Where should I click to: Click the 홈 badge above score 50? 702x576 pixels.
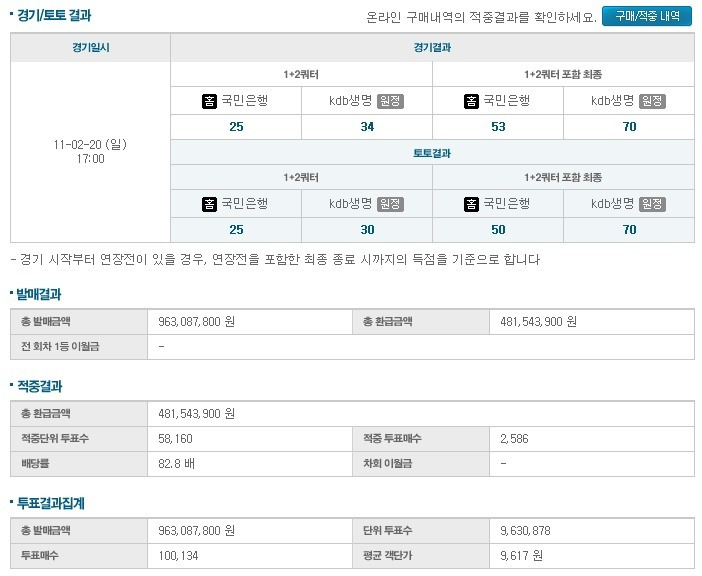click(471, 205)
